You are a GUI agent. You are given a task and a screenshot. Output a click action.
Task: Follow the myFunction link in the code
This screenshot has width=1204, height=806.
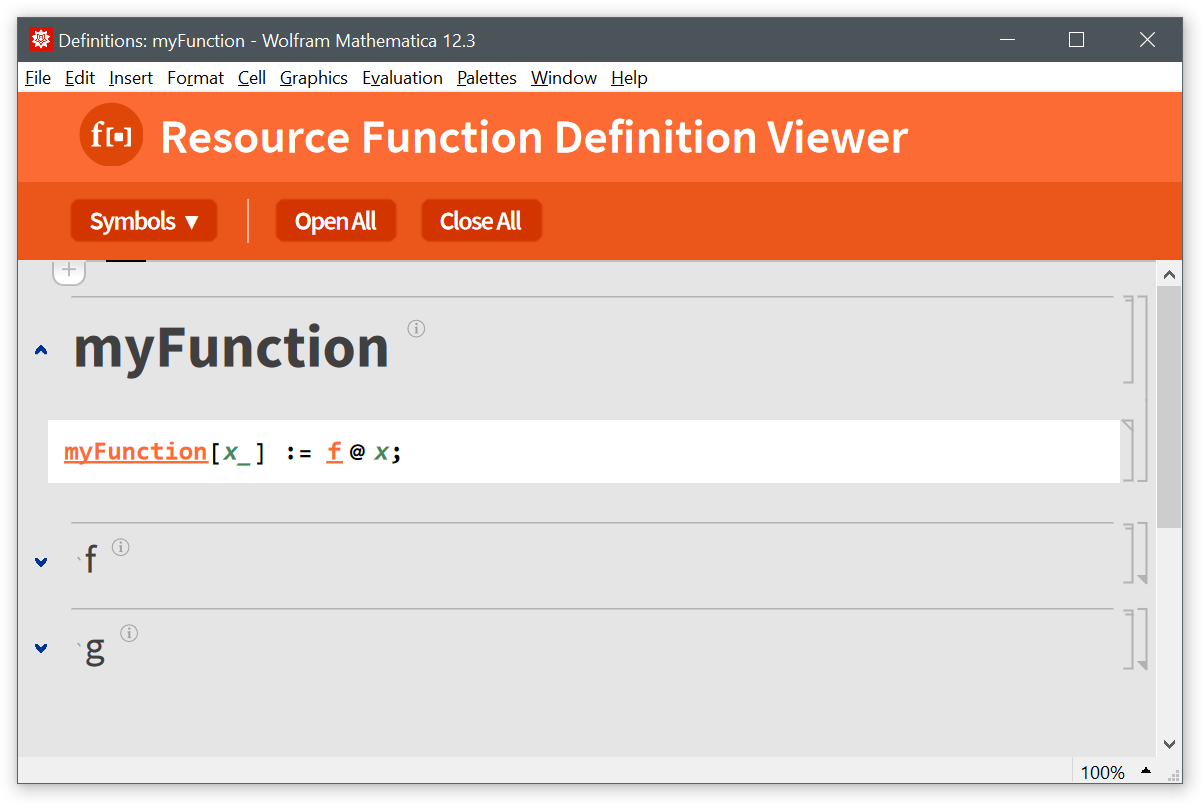[x=135, y=452]
